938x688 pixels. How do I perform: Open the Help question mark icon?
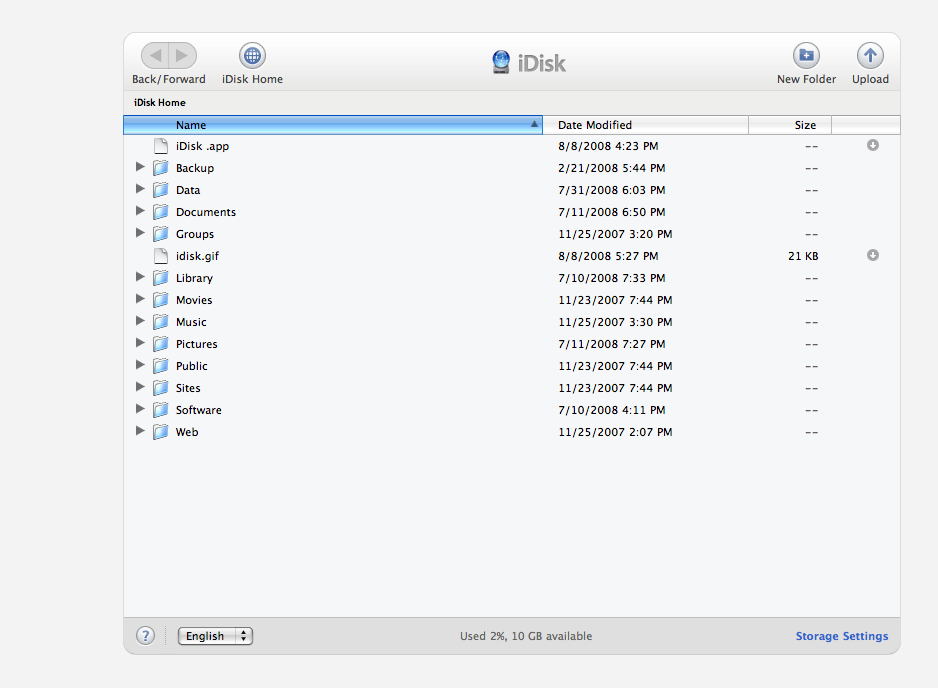(145, 635)
